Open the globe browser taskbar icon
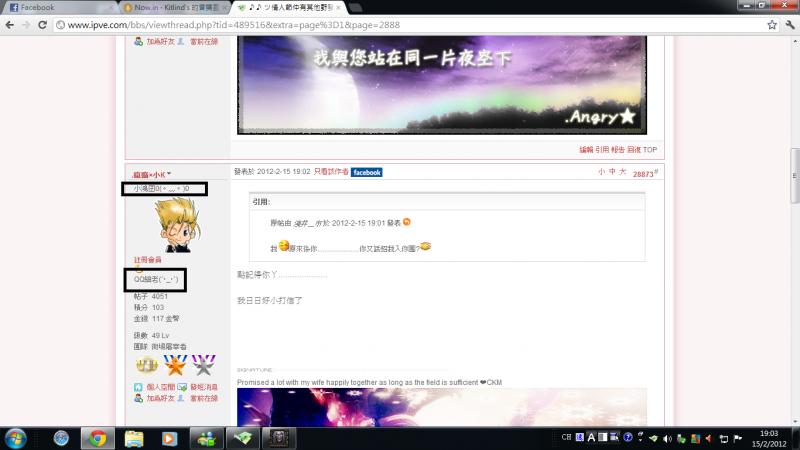Viewport: 800px width, 450px height. coord(61,438)
